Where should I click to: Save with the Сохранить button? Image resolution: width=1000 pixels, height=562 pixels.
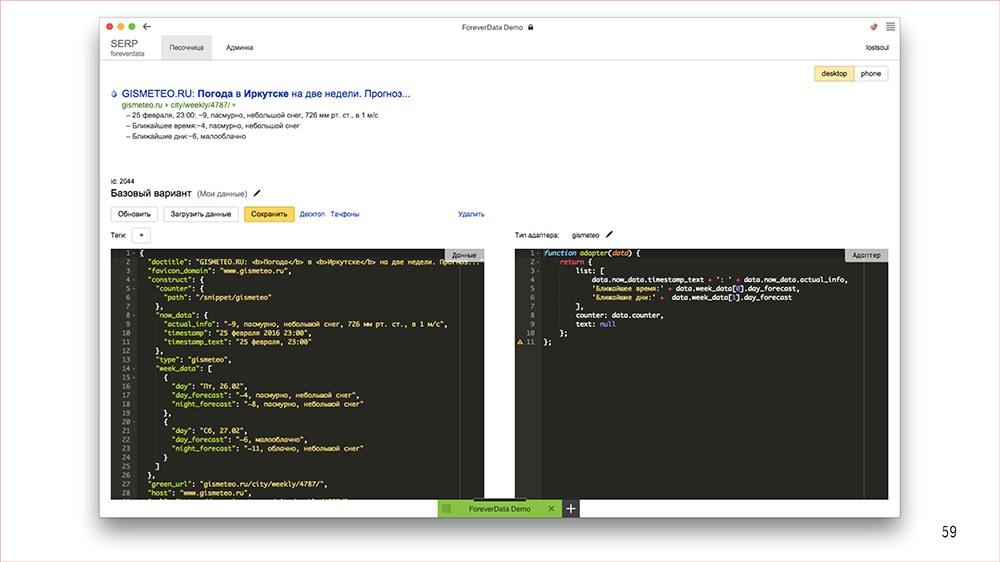268,214
